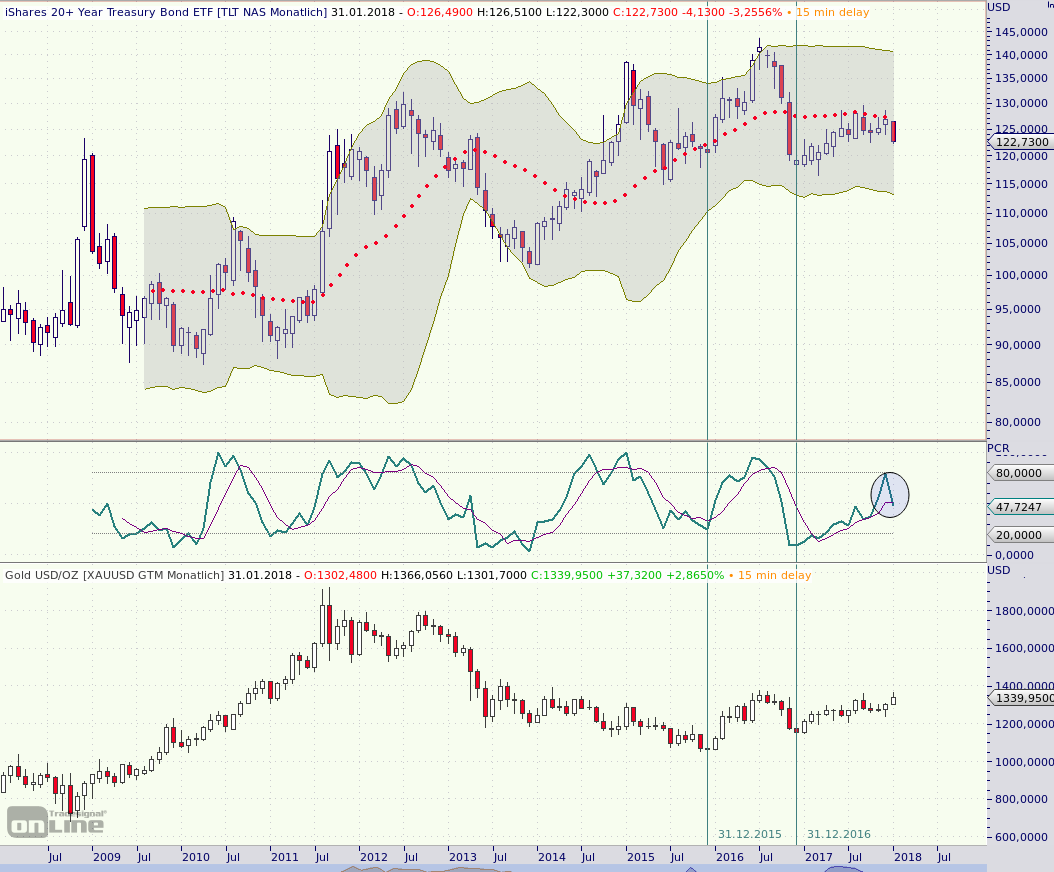This screenshot has width=1054, height=872.
Task: Select the 1339,9500 current price tag on the gold axis
Action: pos(1020,698)
